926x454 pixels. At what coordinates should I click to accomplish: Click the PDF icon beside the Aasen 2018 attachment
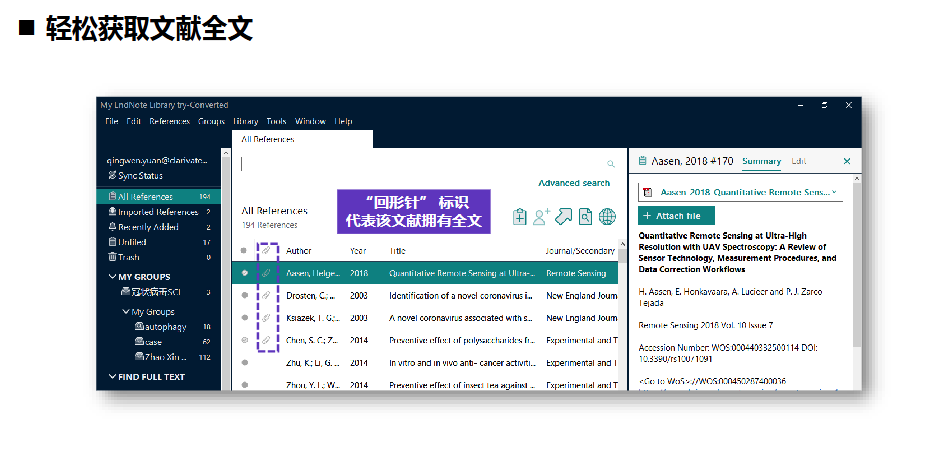pos(647,192)
